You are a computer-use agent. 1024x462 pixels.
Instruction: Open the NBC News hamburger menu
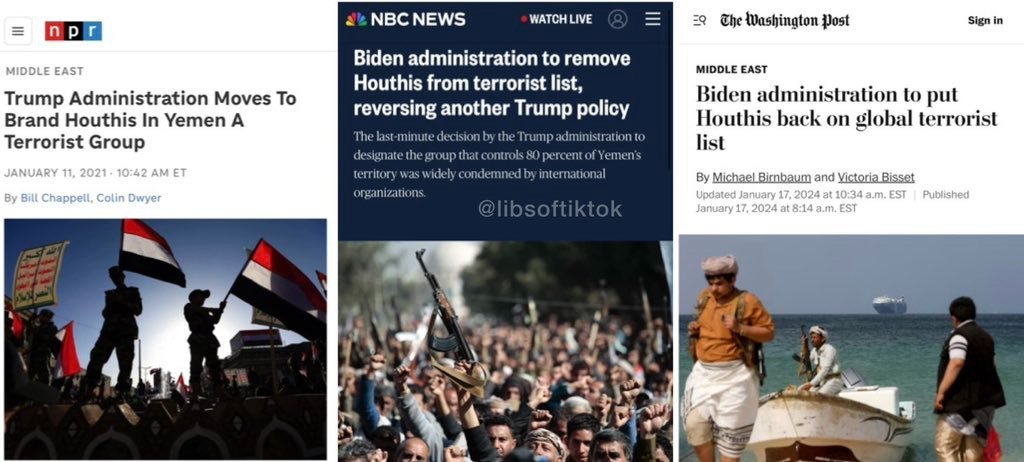652,19
